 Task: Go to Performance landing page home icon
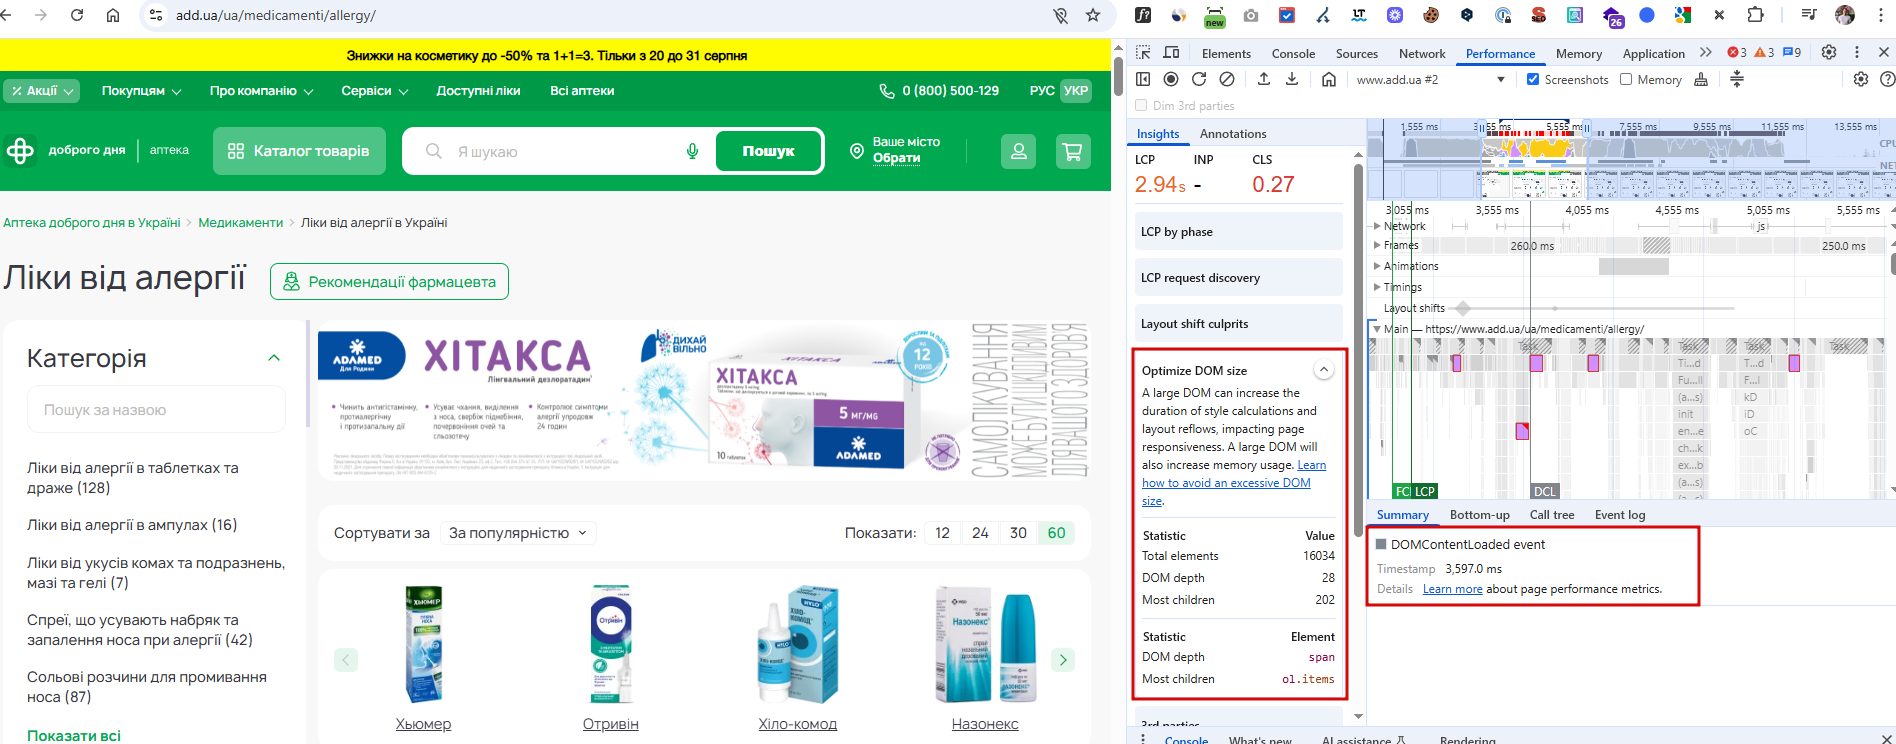(x=1329, y=79)
